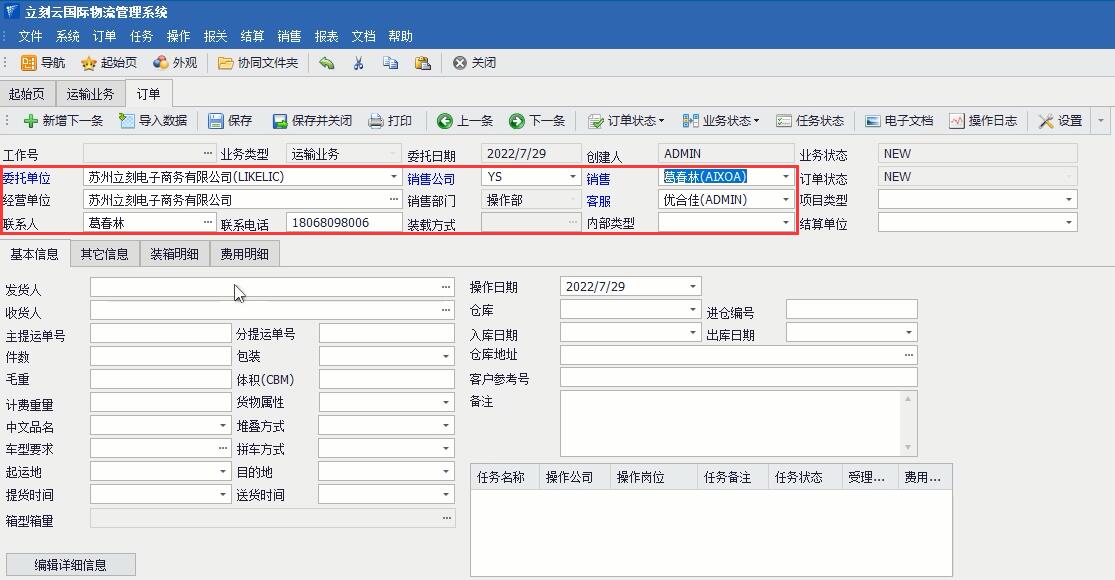Click the 编辑详细信息 button
Image resolution: width=1115 pixels, height=580 pixels.
tap(70, 565)
